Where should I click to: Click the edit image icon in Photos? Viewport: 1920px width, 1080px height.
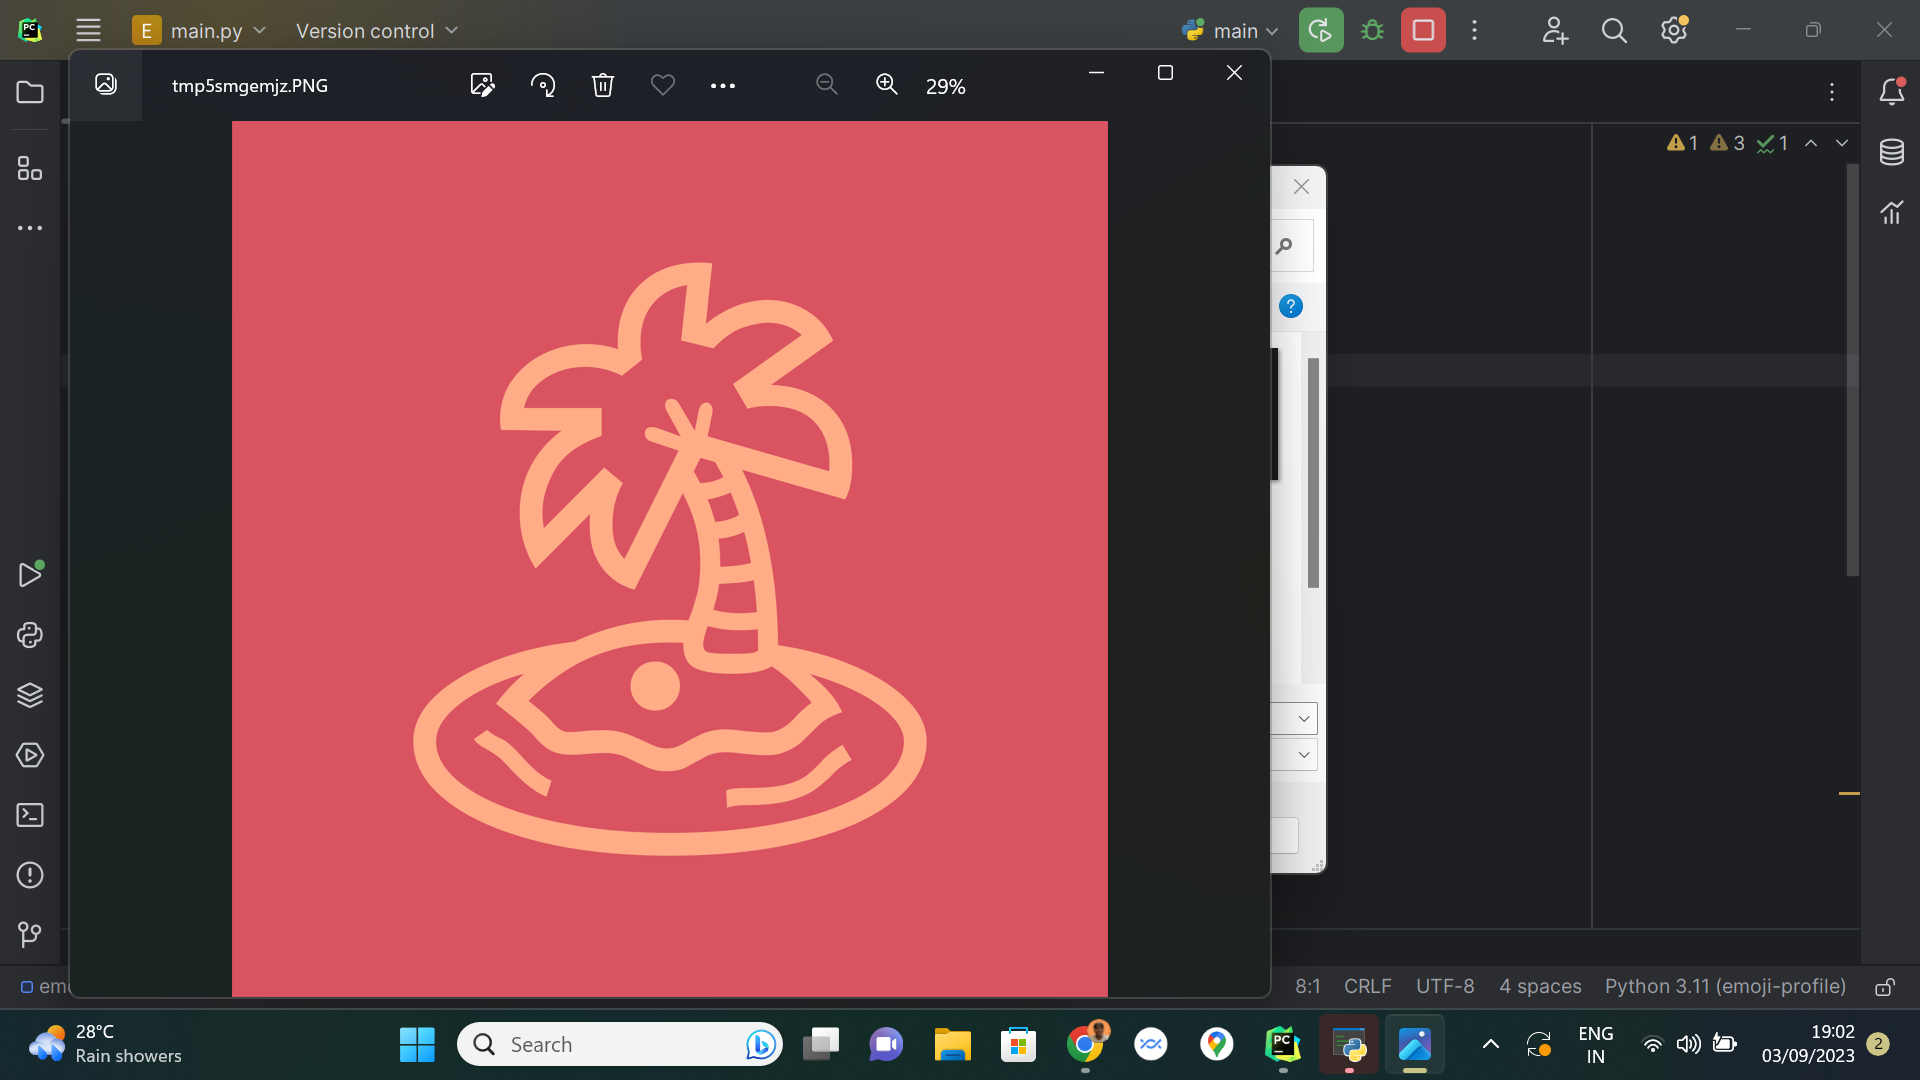[x=482, y=85]
